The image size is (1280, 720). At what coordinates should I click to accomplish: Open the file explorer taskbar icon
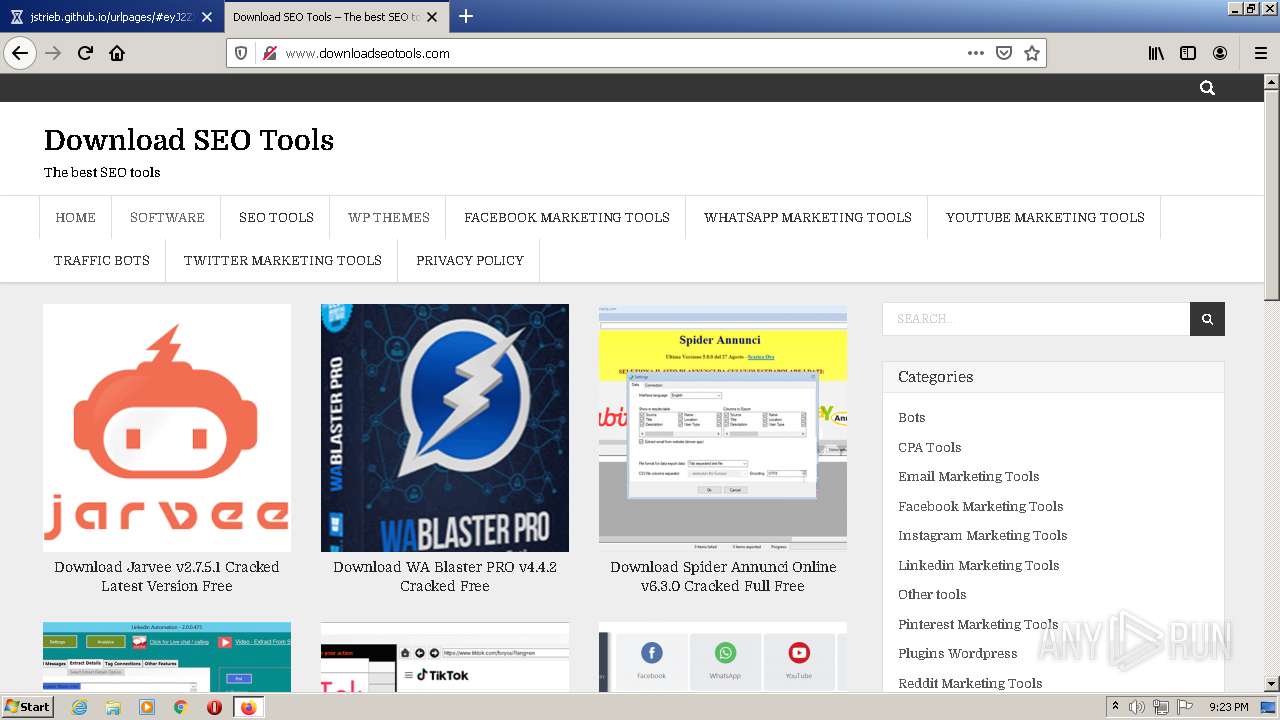(113, 707)
